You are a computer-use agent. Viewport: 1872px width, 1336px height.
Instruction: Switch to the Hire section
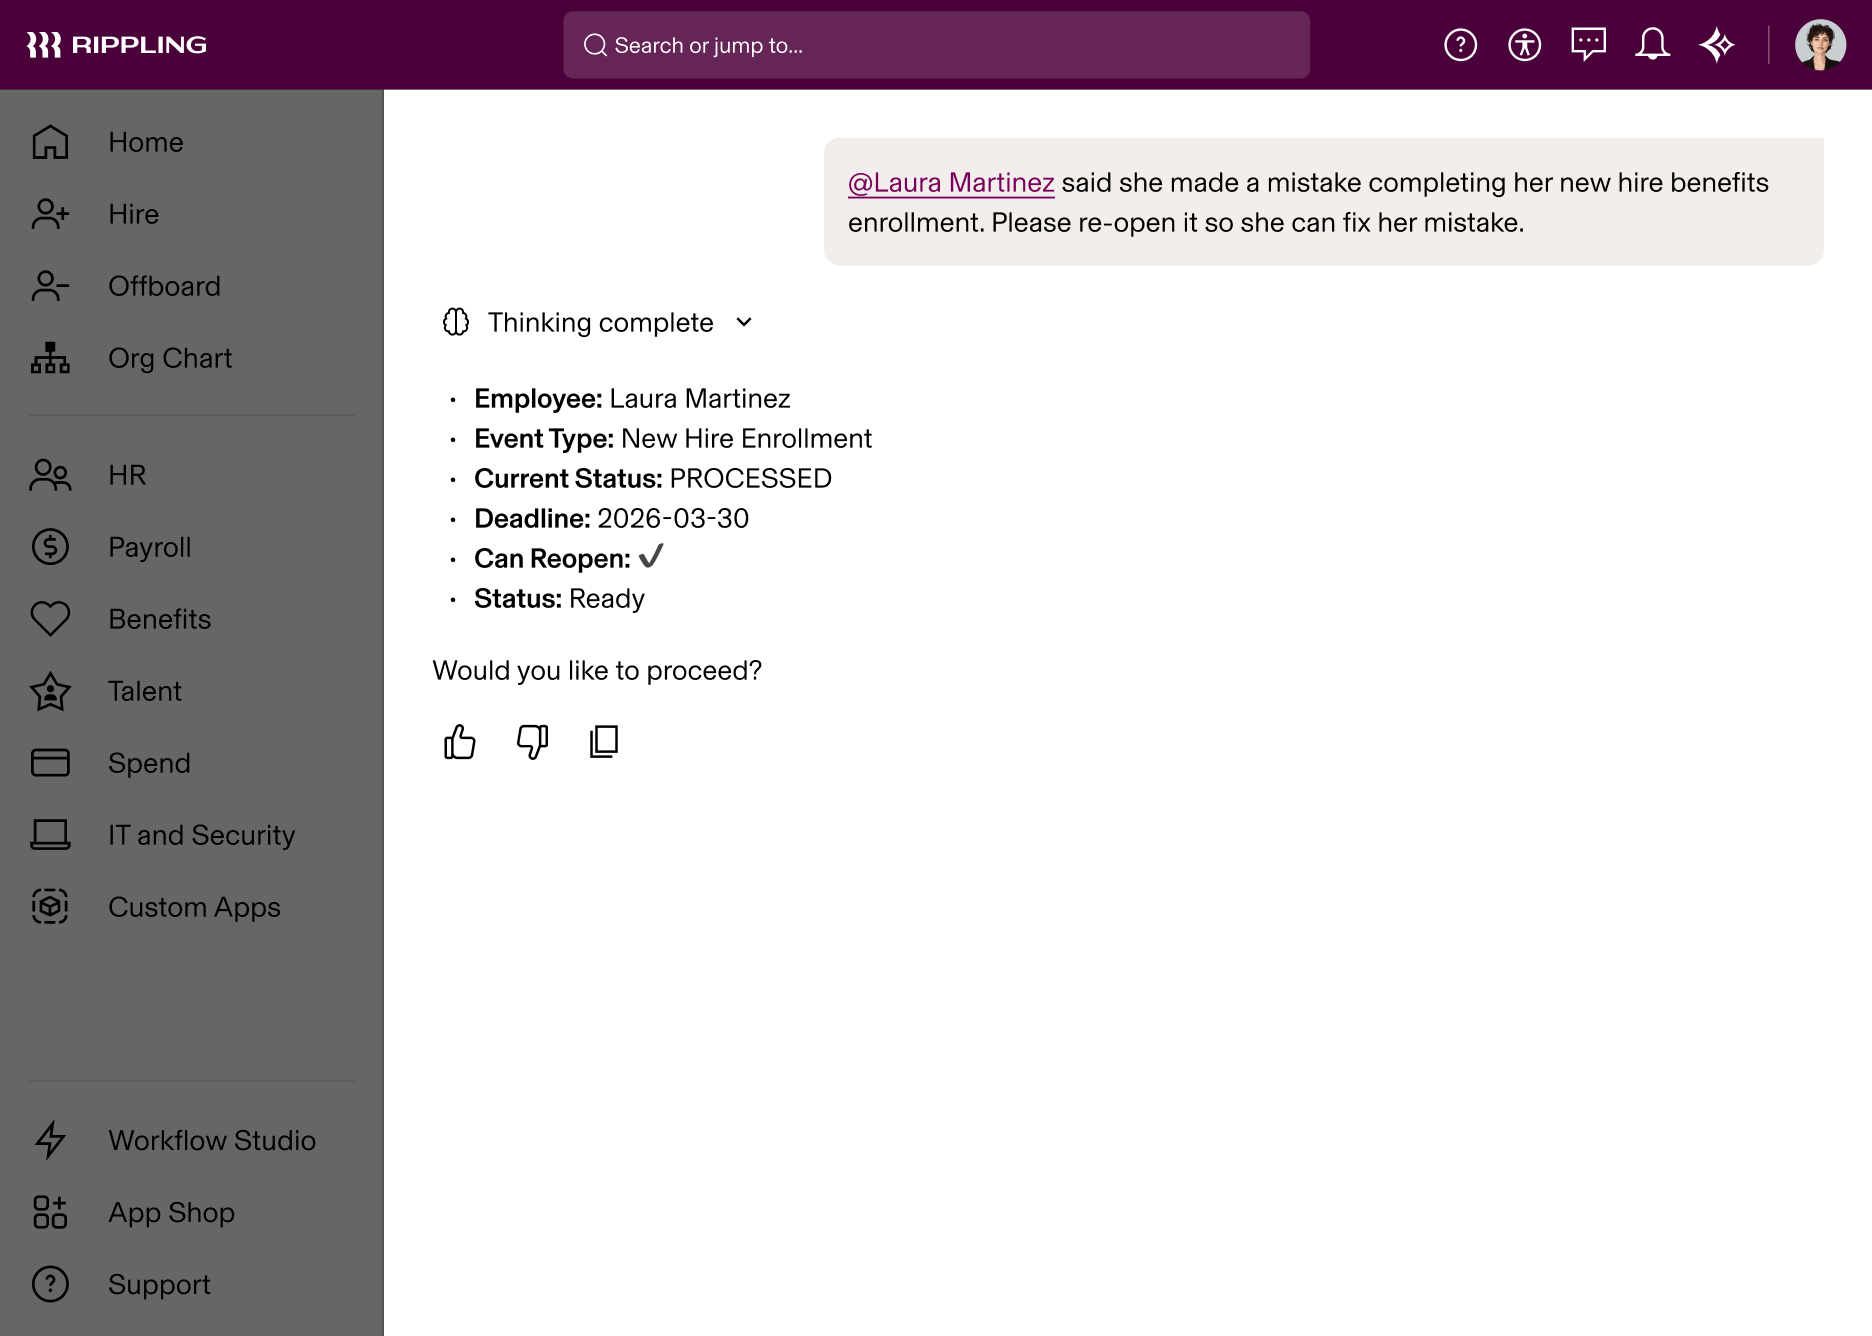133,214
